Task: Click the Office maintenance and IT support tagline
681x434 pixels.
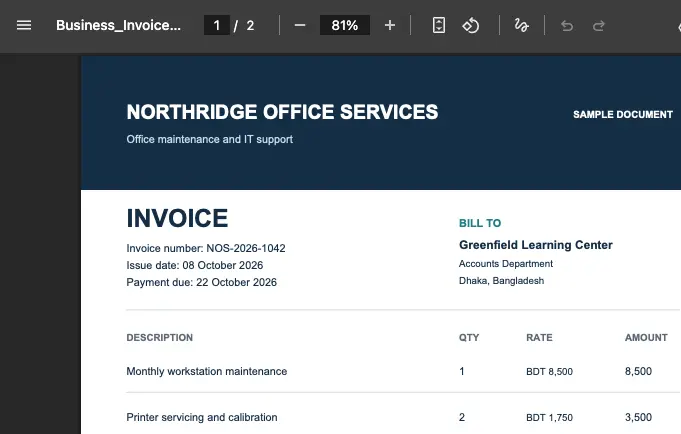Action: 209,139
